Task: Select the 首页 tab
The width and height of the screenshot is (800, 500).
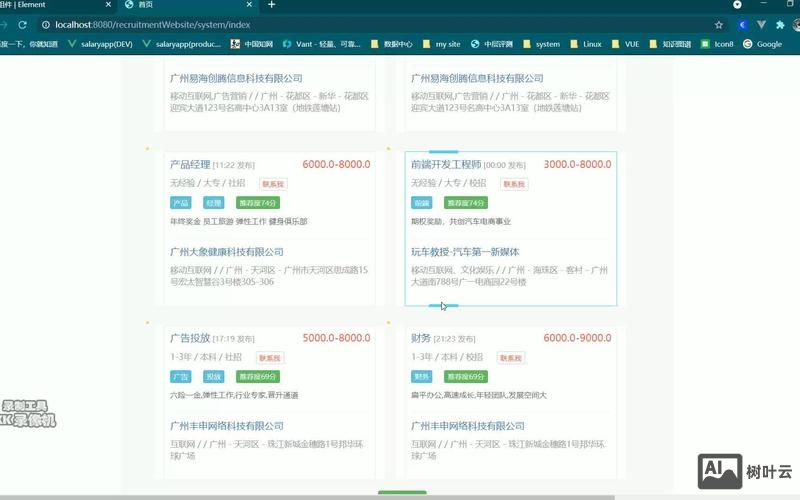Action: point(187,5)
